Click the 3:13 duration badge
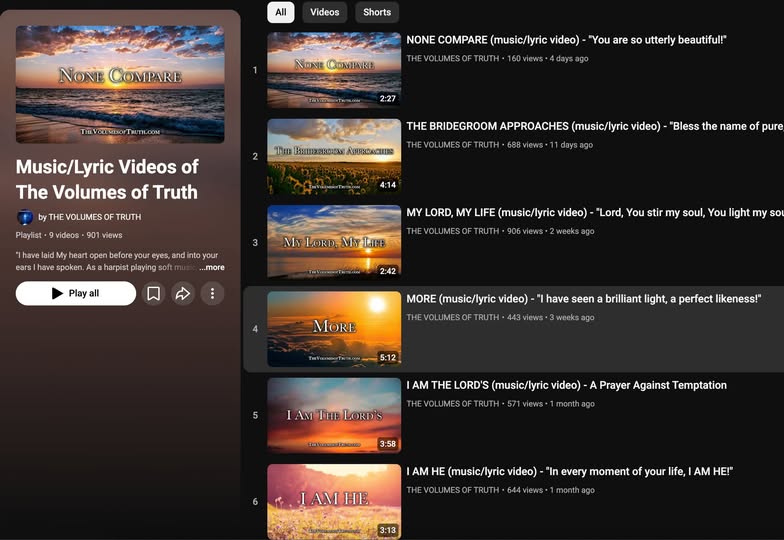Screen dimensions: 784x540 point(388,530)
